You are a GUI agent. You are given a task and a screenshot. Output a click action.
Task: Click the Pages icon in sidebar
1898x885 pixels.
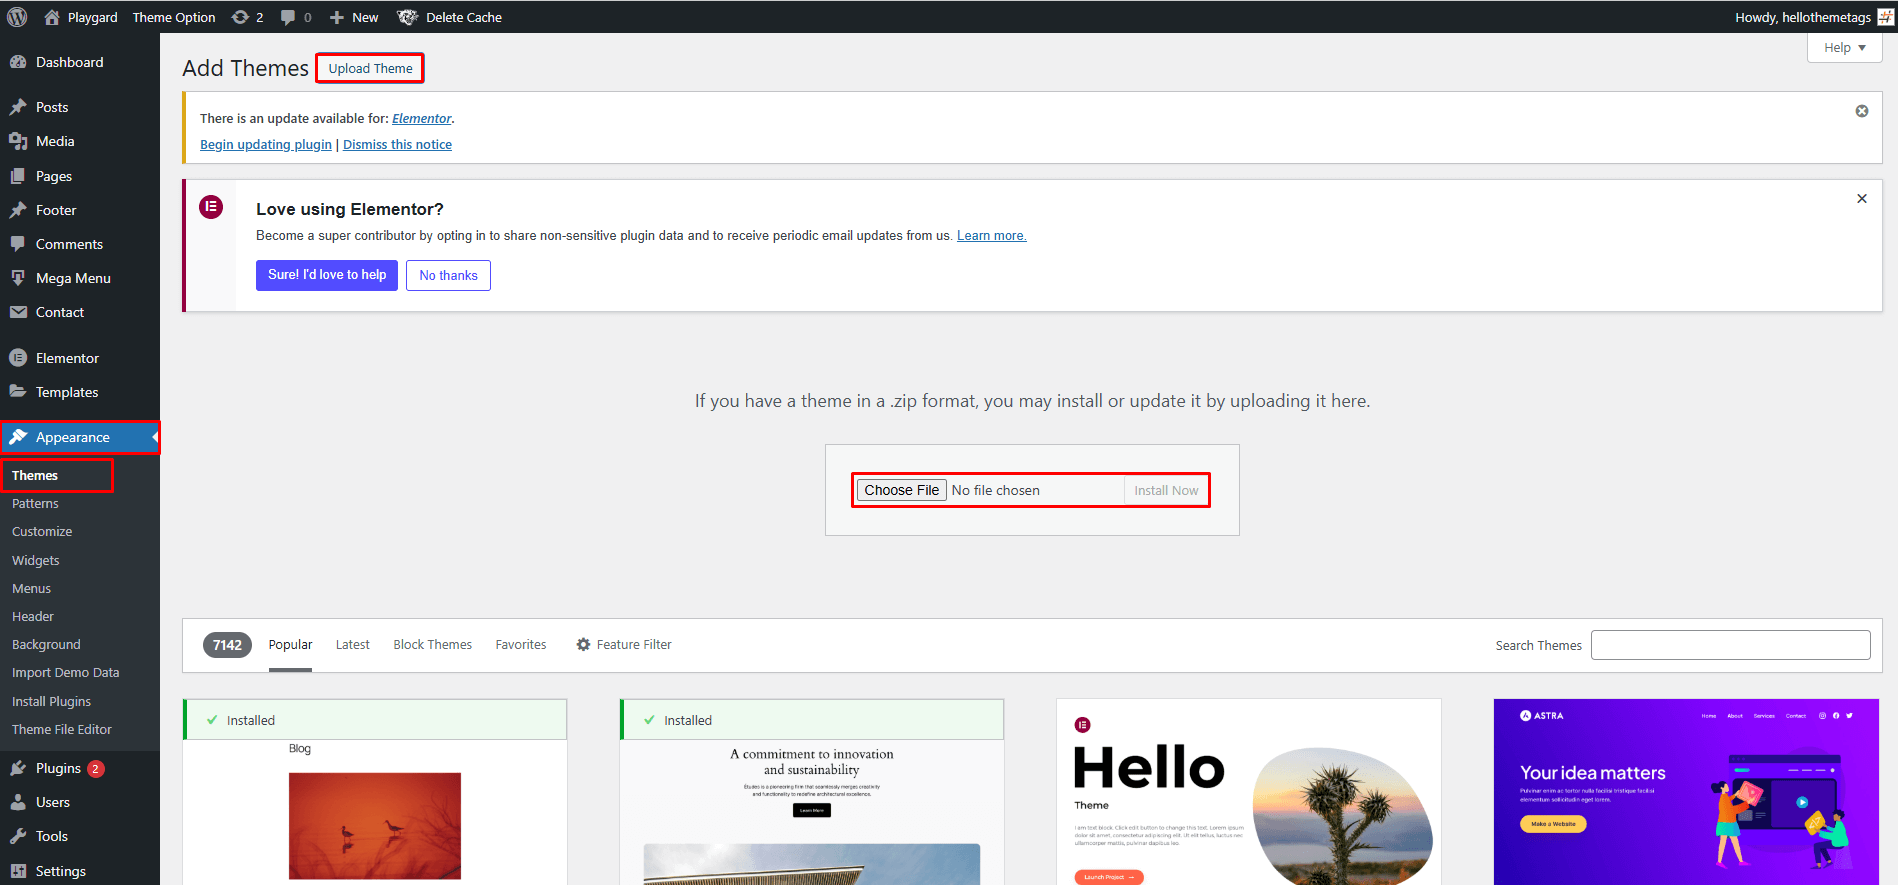[18, 176]
